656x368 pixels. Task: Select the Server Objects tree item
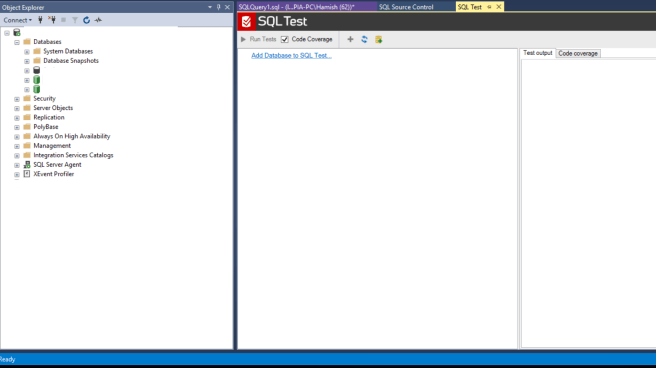53,108
